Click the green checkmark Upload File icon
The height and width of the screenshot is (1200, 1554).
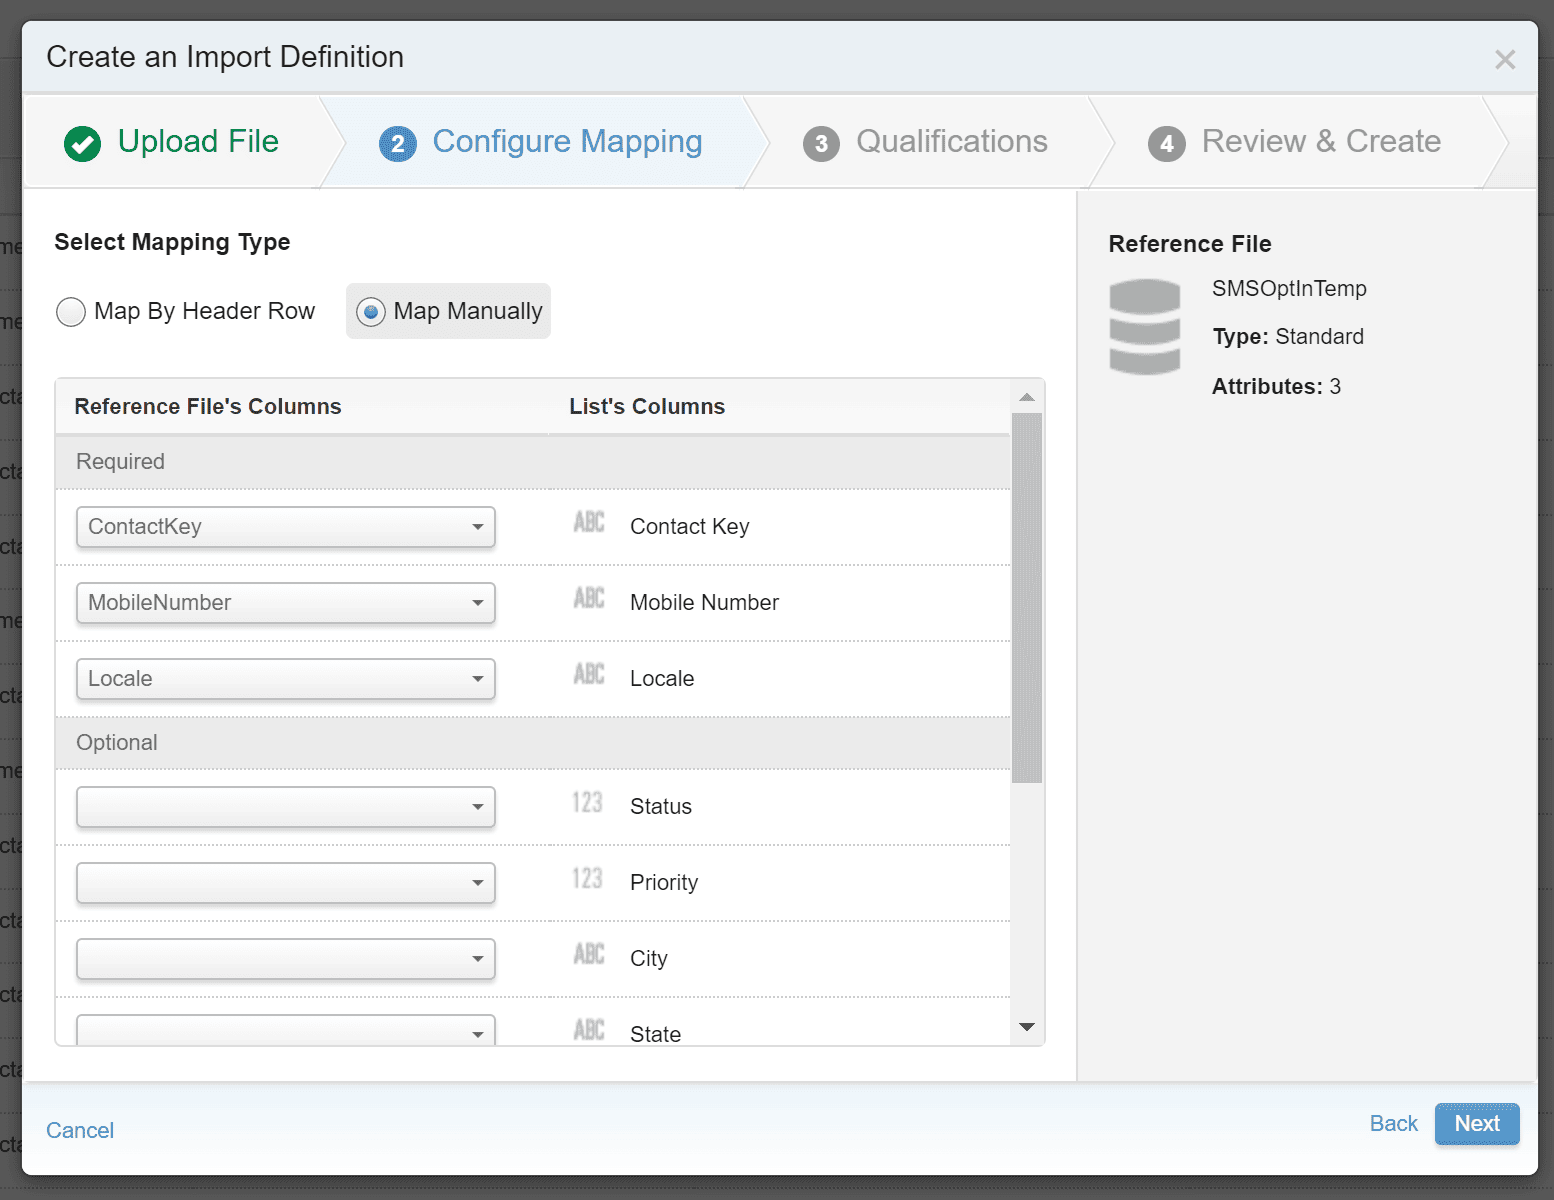(82, 143)
